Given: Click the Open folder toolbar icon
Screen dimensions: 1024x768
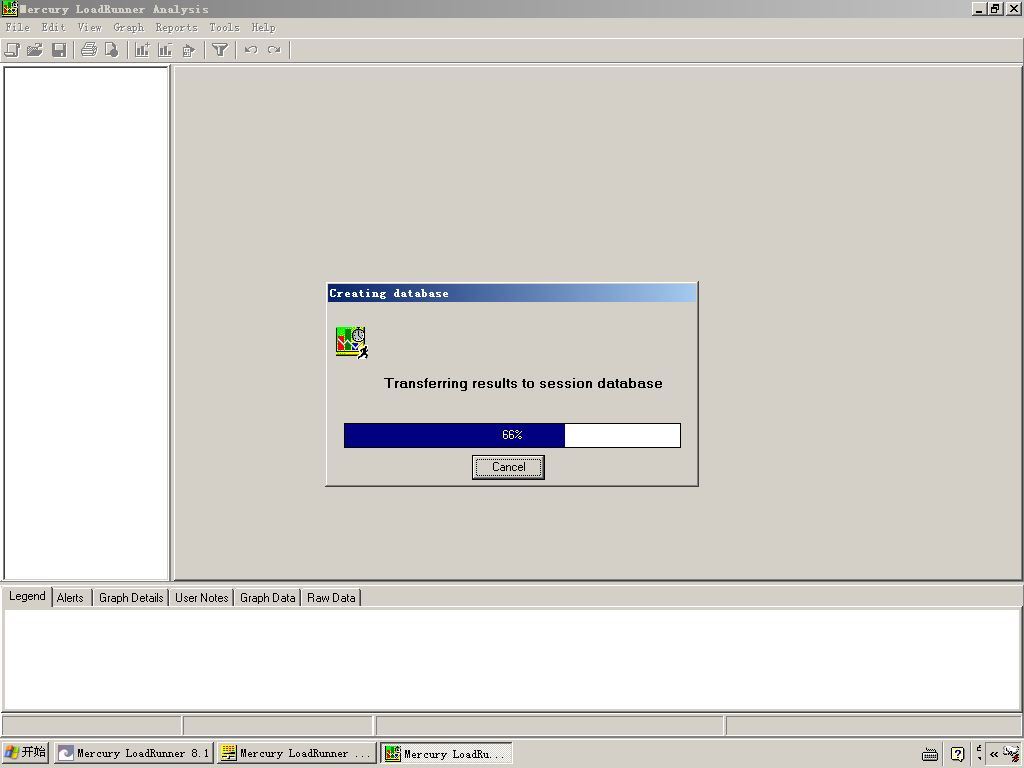Looking at the screenshot, I should [35, 50].
